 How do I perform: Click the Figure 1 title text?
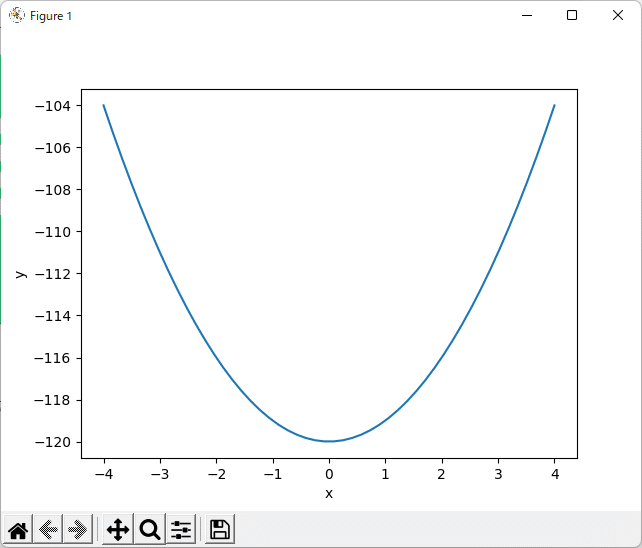[x=51, y=16]
